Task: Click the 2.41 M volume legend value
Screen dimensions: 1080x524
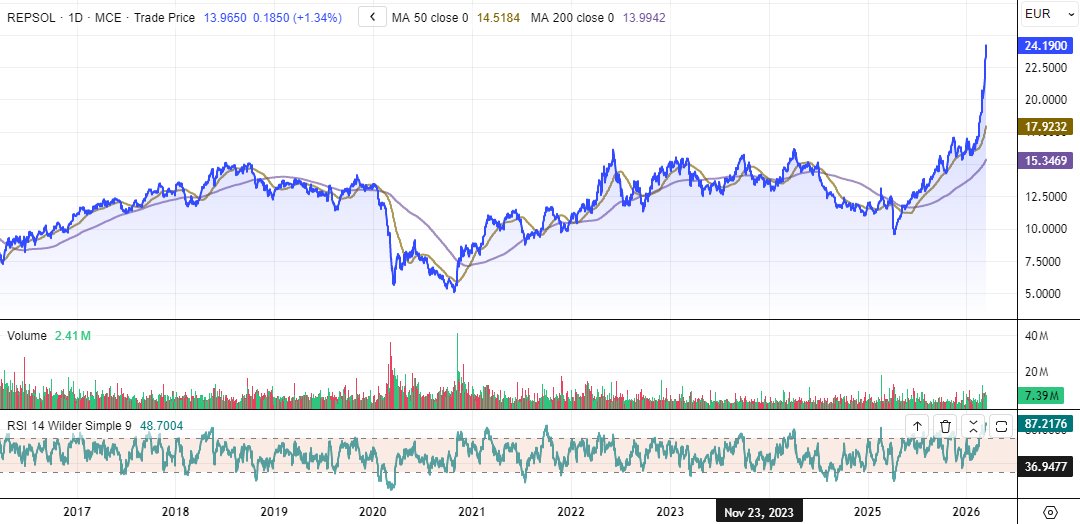Action: click(x=72, y=336)
